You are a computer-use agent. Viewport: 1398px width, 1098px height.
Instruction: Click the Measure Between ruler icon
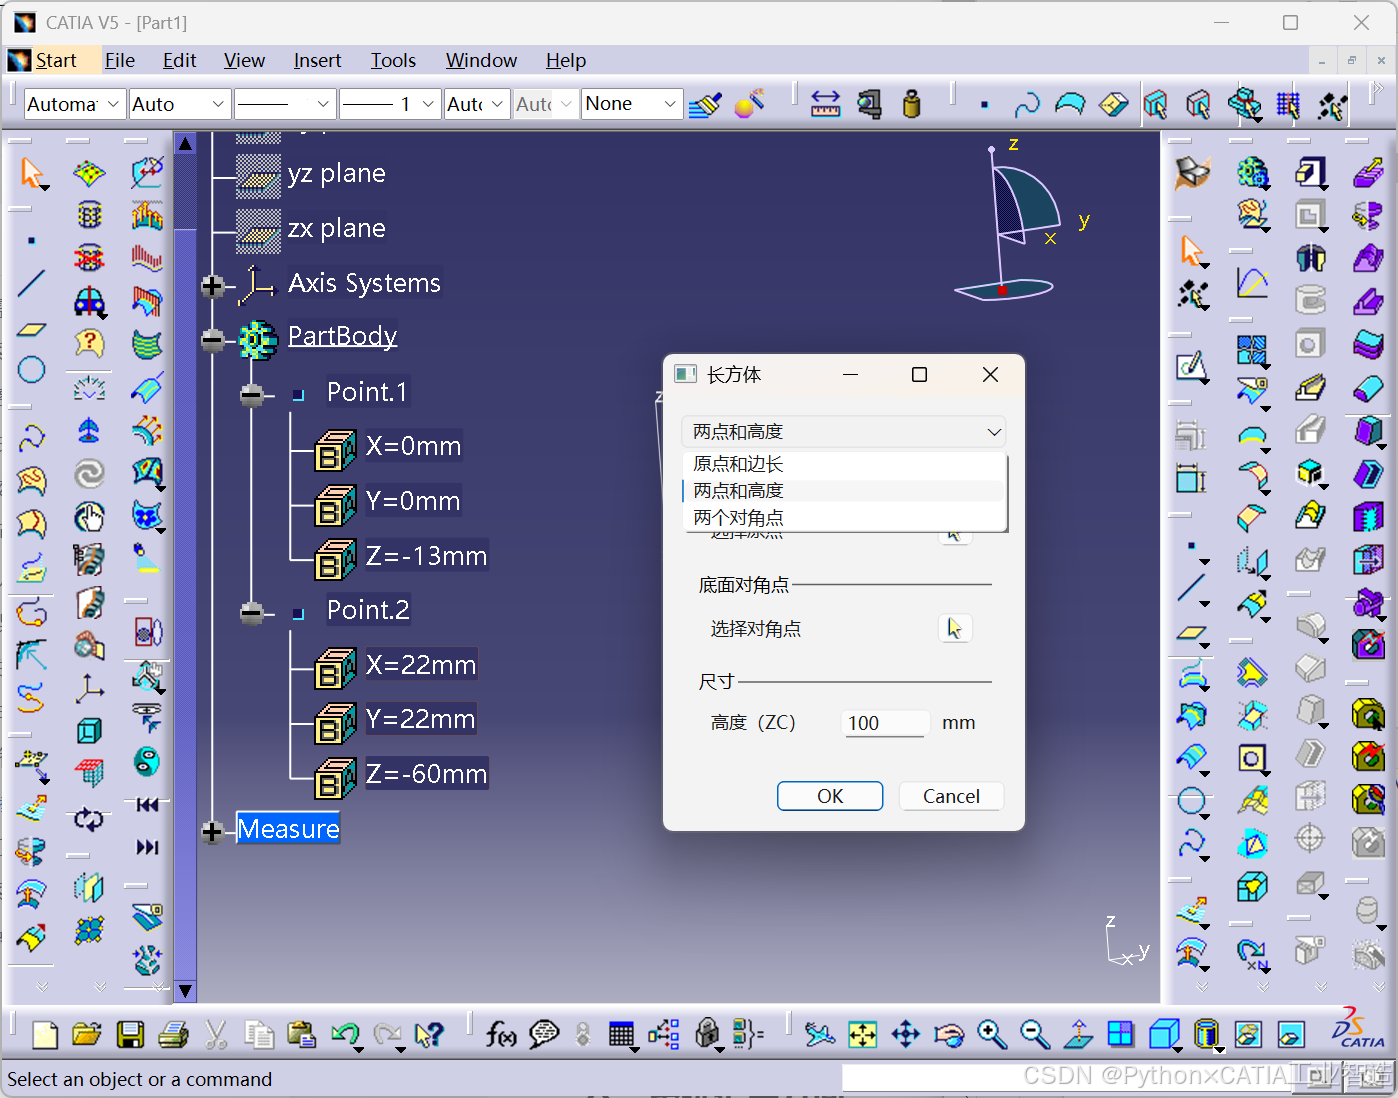click(x=825, y=104)
